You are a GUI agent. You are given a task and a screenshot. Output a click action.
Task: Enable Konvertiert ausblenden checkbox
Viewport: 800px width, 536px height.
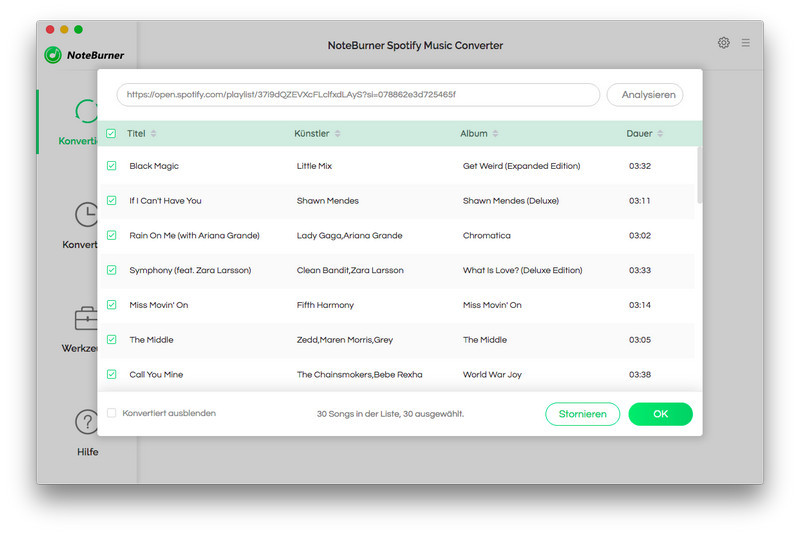point(111,413)
